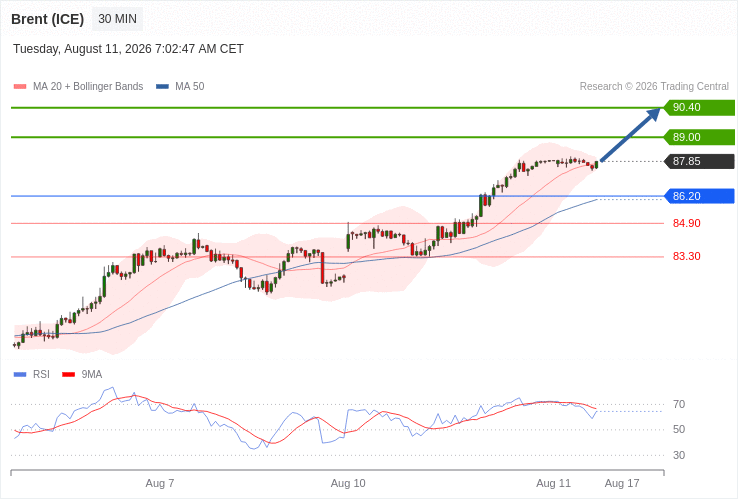Select the 87.85 current price tag

point(699,161)
